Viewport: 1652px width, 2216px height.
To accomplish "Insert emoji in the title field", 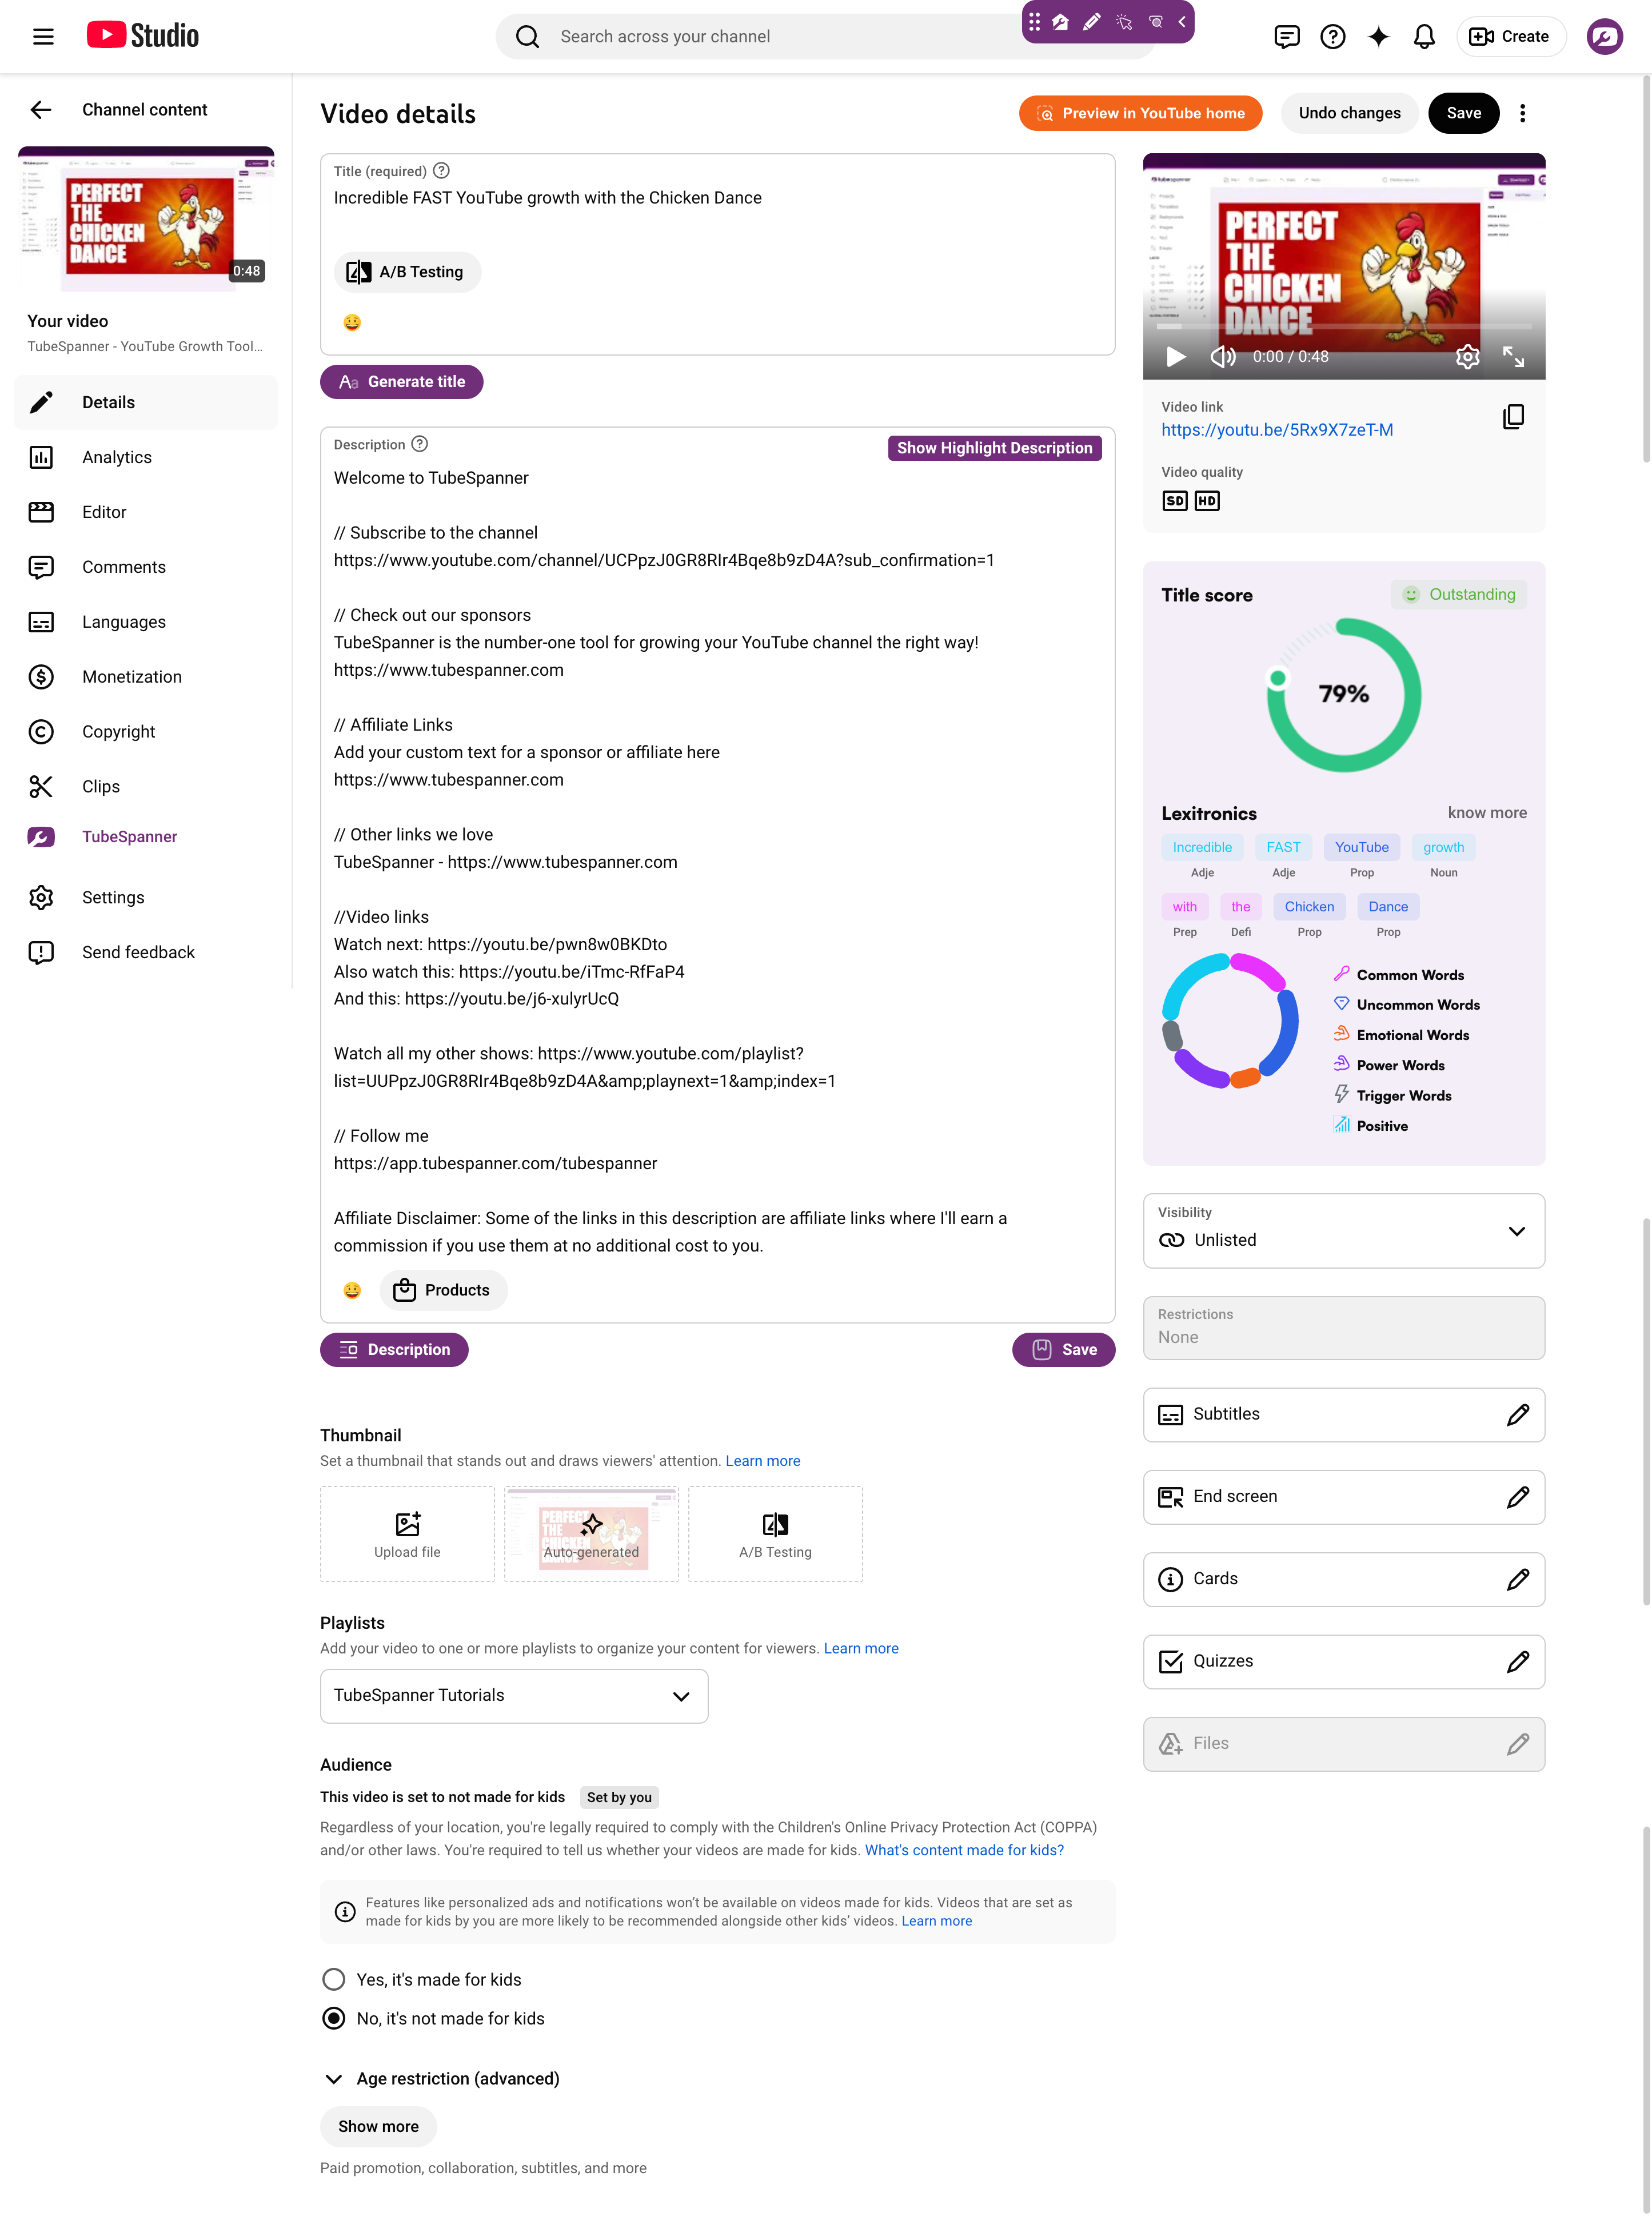I will (x=352, y=322).
